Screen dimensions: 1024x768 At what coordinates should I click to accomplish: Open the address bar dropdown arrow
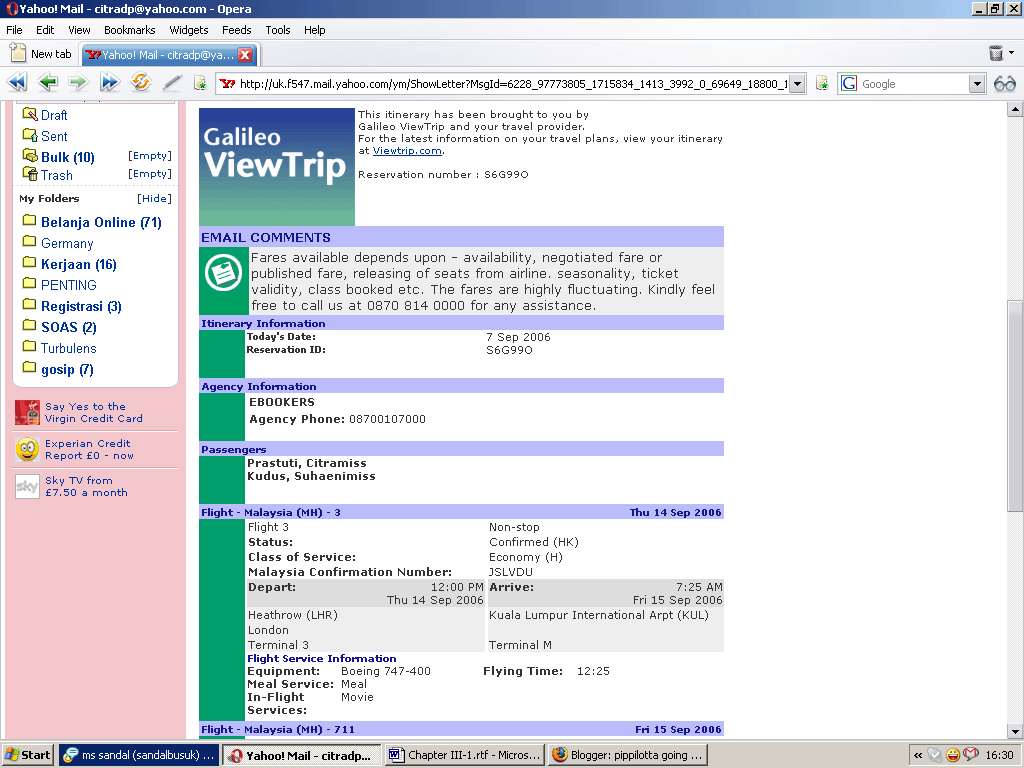[x=797, y=84]
